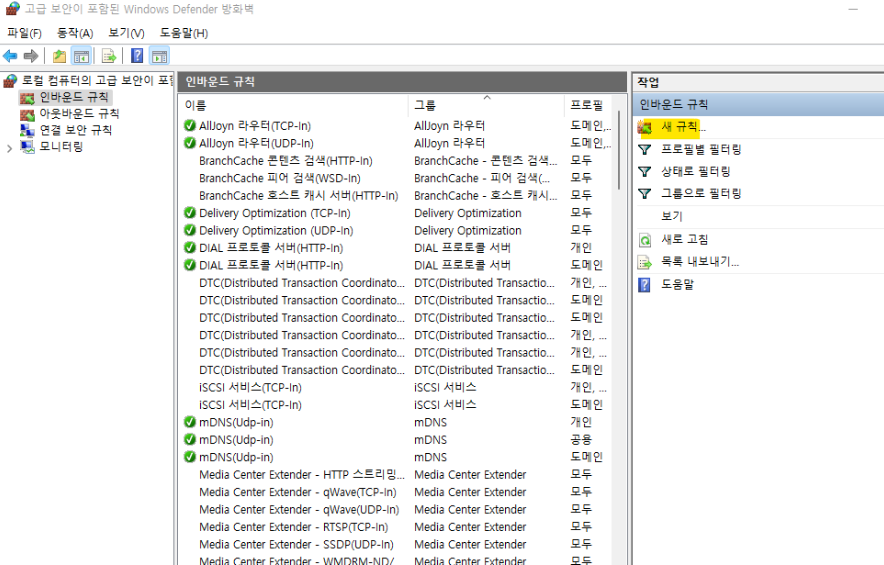This screenshot has height=565, width=884.
Task: Click the Export list toolbar icon
Action: 108,56
